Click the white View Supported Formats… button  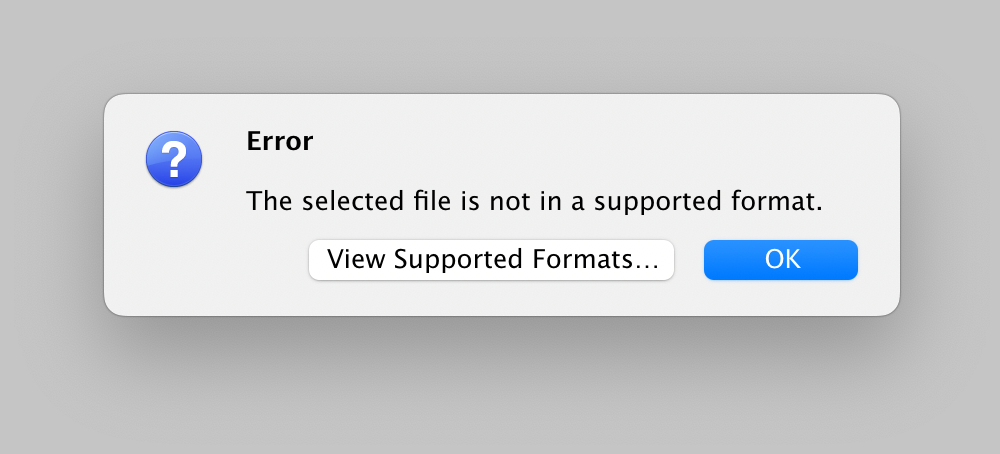pos(491,260)
